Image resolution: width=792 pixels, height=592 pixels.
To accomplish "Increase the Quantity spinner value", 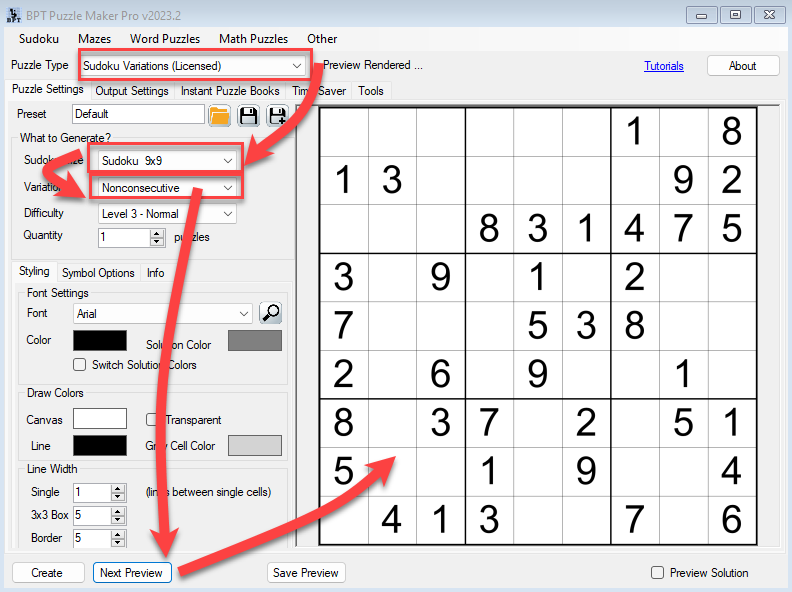I will tap(156, 233).
